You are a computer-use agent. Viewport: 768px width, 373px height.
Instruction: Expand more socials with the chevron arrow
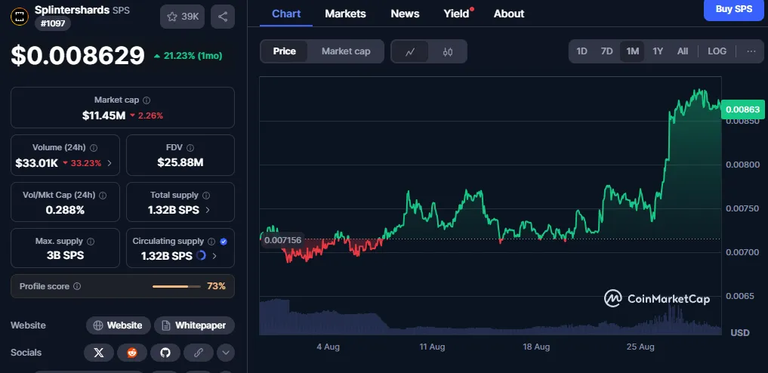[225, 352]
